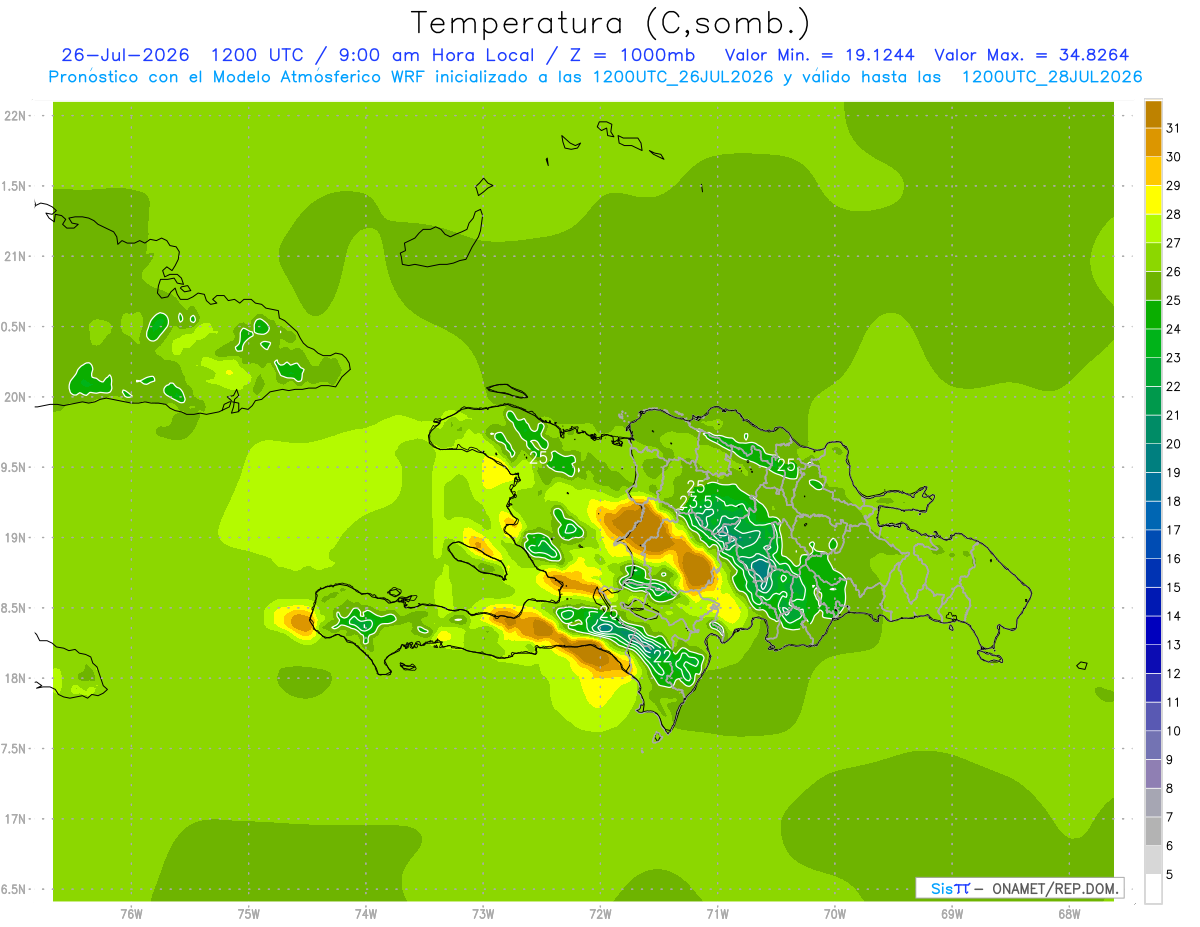Select the date text "26-Jul-2026"
The width and height of the screenshot is (1200, 927).
(x=124, y=55)
